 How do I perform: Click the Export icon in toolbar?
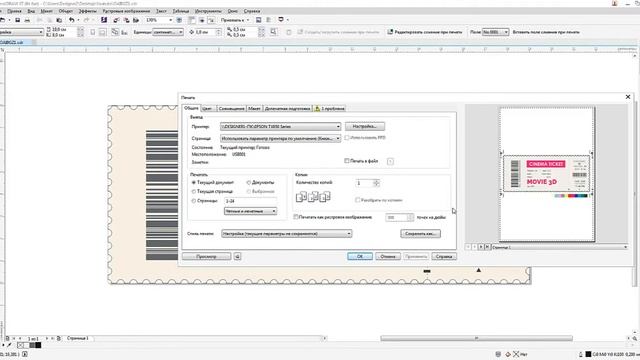point(127,20)
